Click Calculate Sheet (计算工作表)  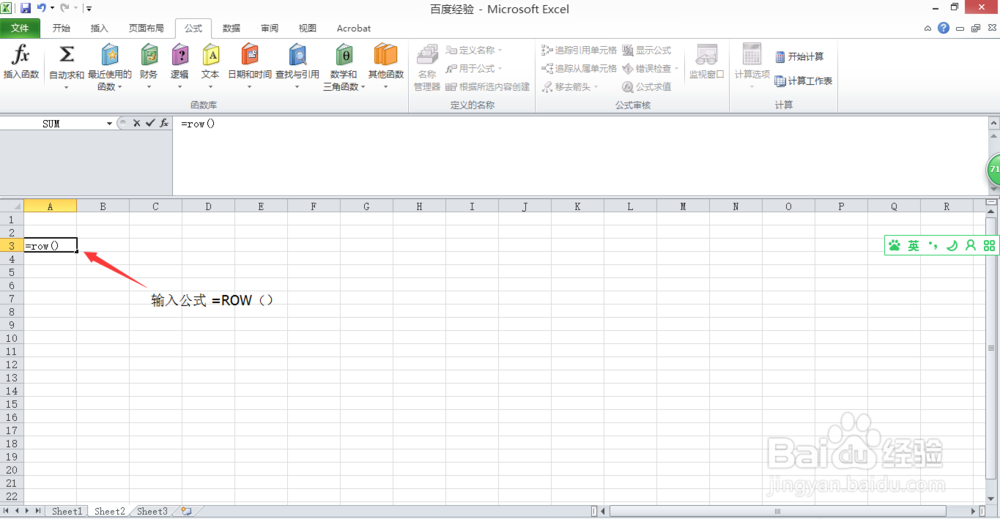[x=804, y=81]
